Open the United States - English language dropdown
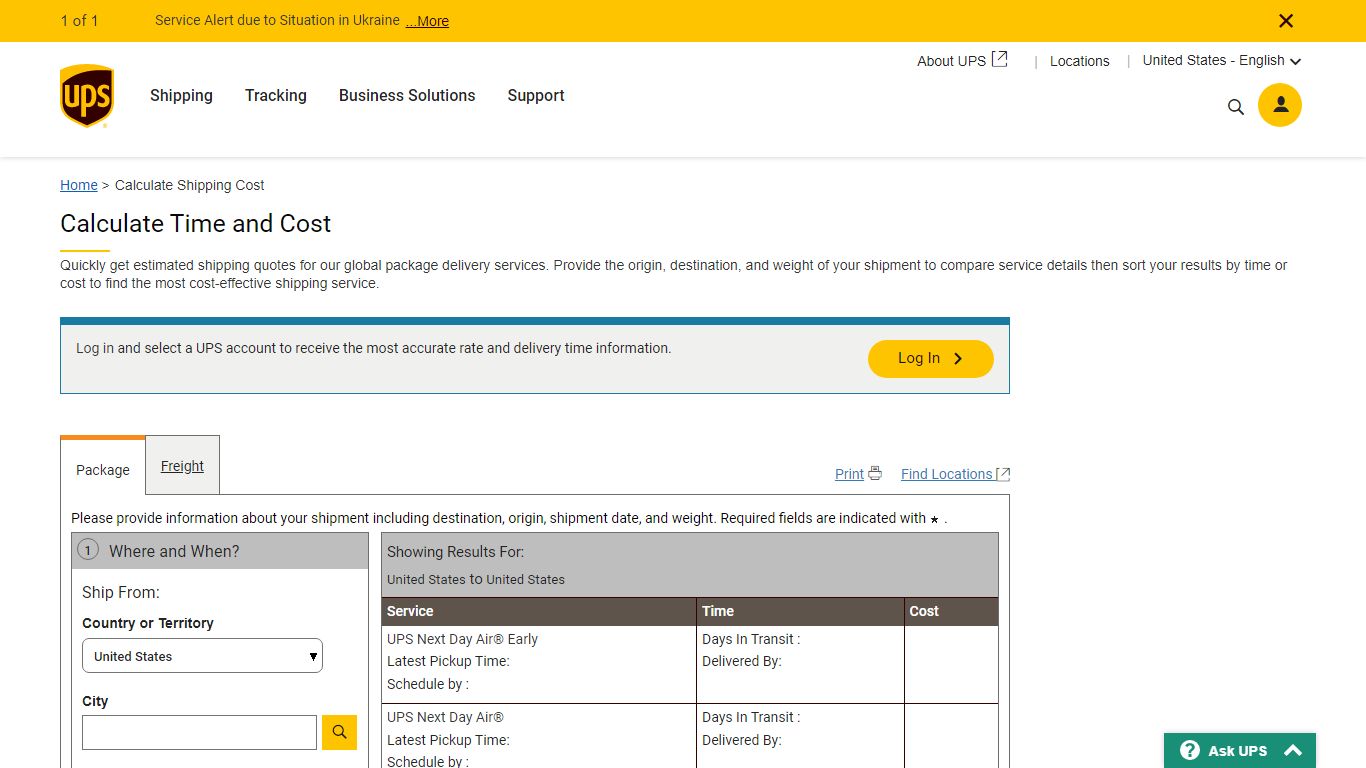The width and height of the screenshot is (1366, 768). (1222, 60)
